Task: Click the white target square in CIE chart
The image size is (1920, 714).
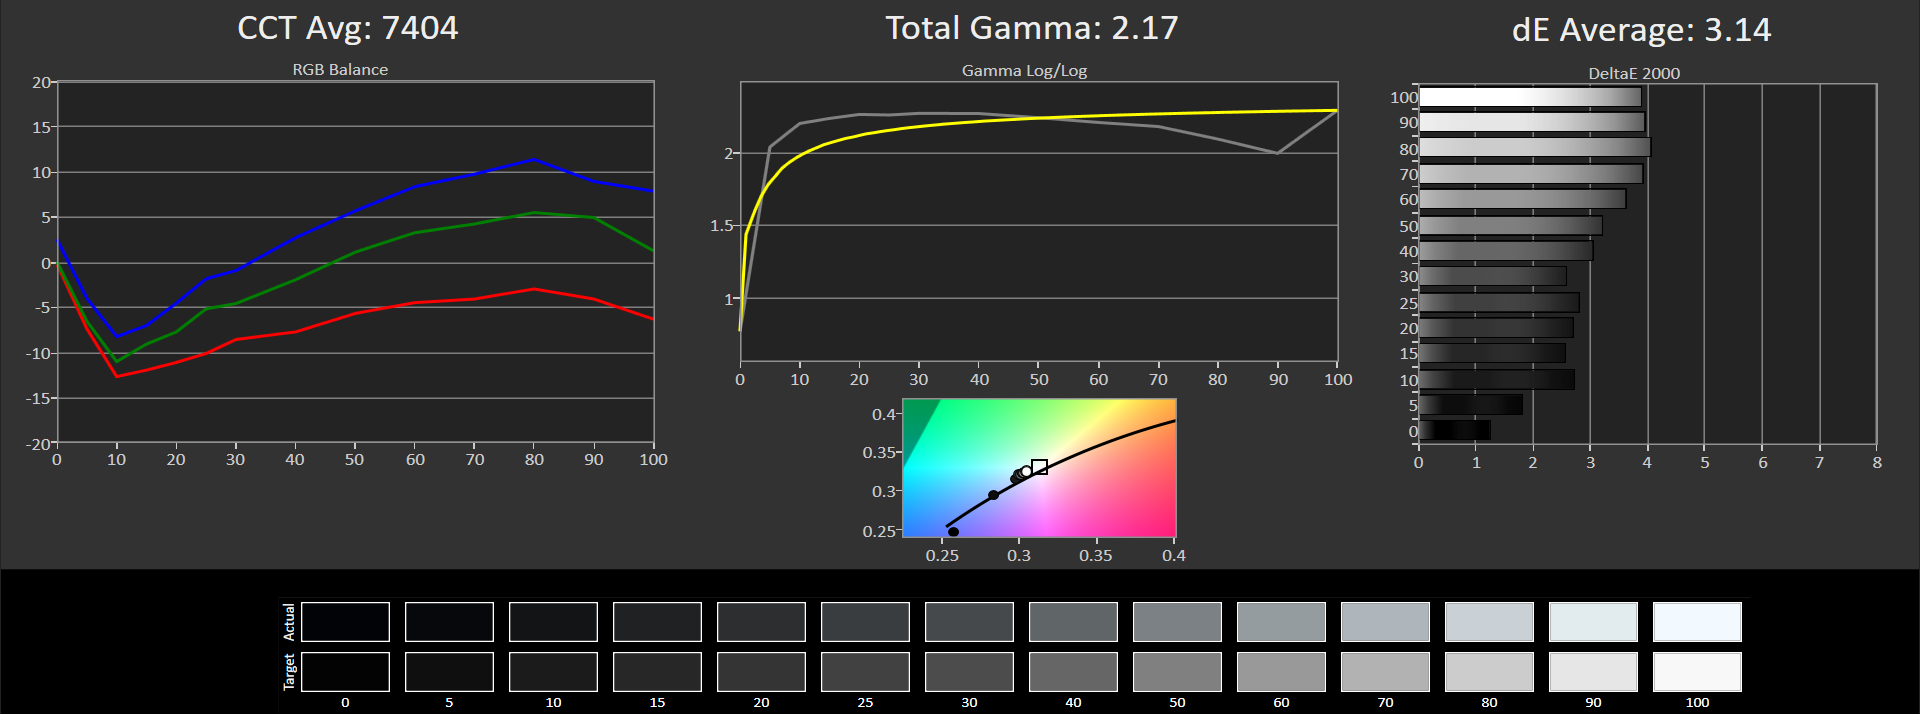Action: point(1039,467)
